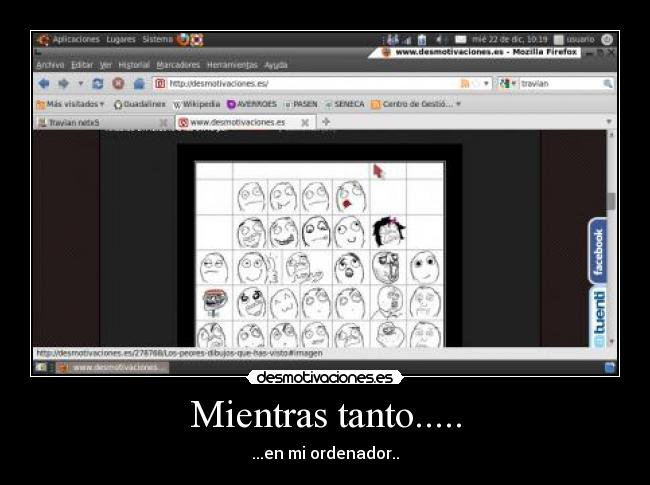Open the search engine selector dropdown
Image resolution: width=650 pixels, height=485 pixels.
click(508, 84)
